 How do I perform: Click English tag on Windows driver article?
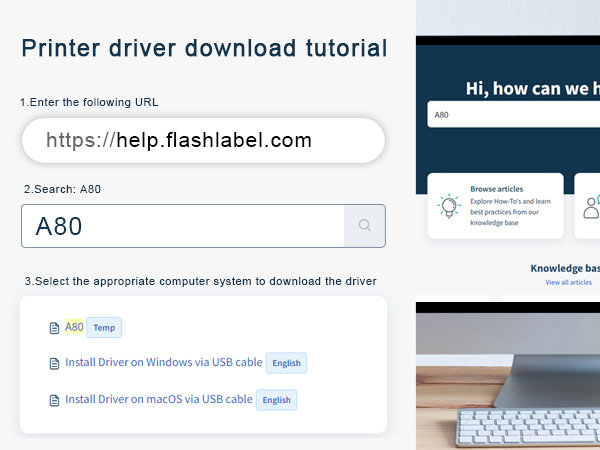[286, 363]
